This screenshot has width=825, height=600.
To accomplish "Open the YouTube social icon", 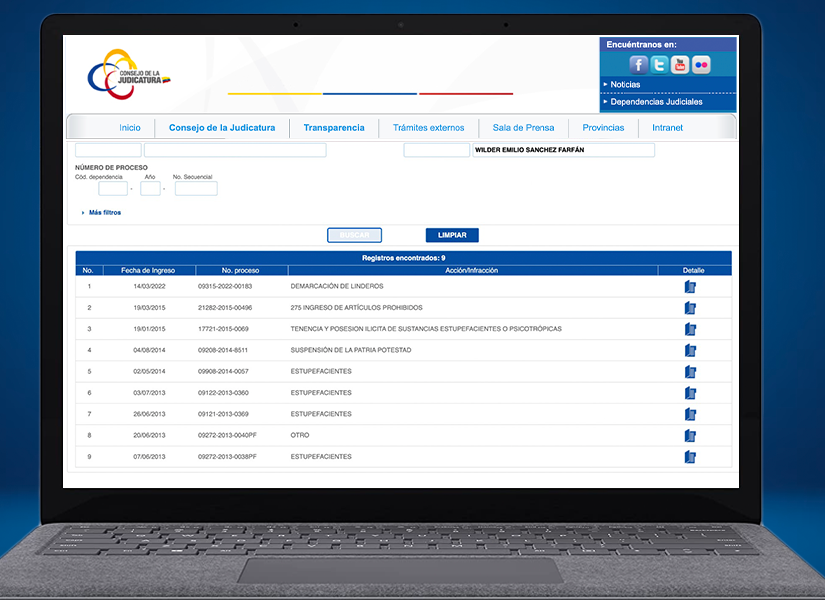I will (680, 65).
